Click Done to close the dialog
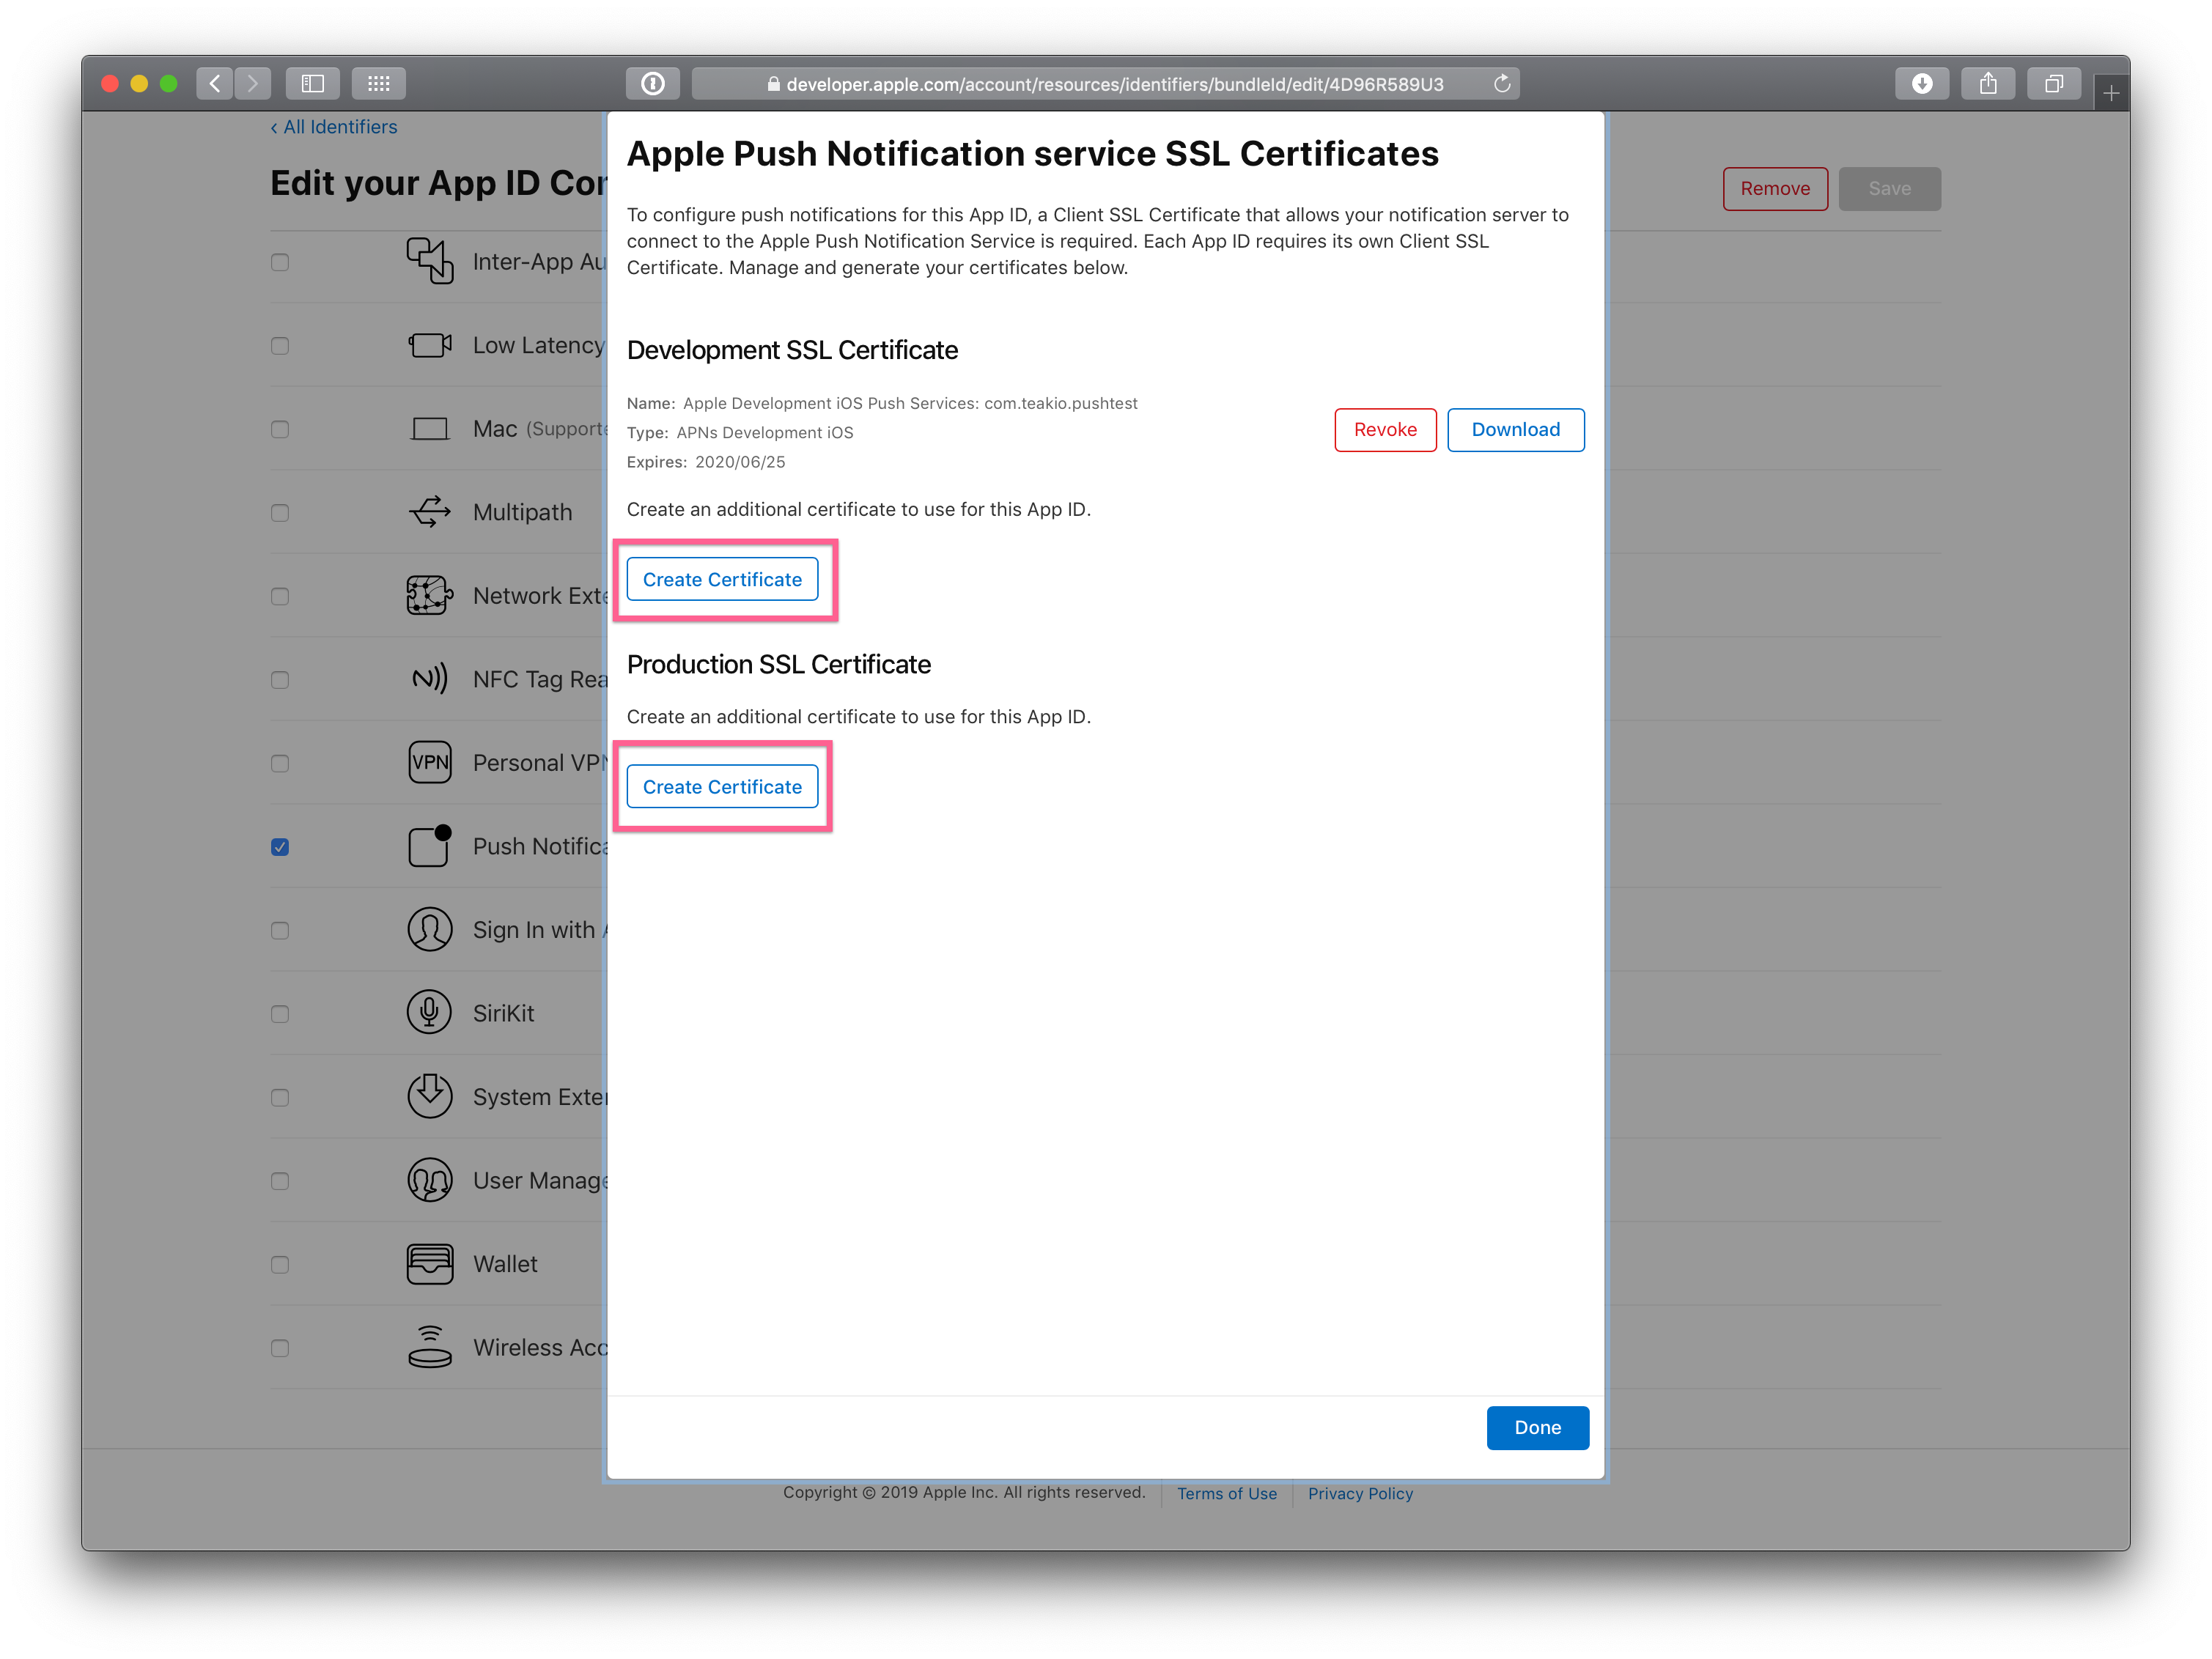The height and width of the screenshot is (1659, 2212). pos(1537,1428)
